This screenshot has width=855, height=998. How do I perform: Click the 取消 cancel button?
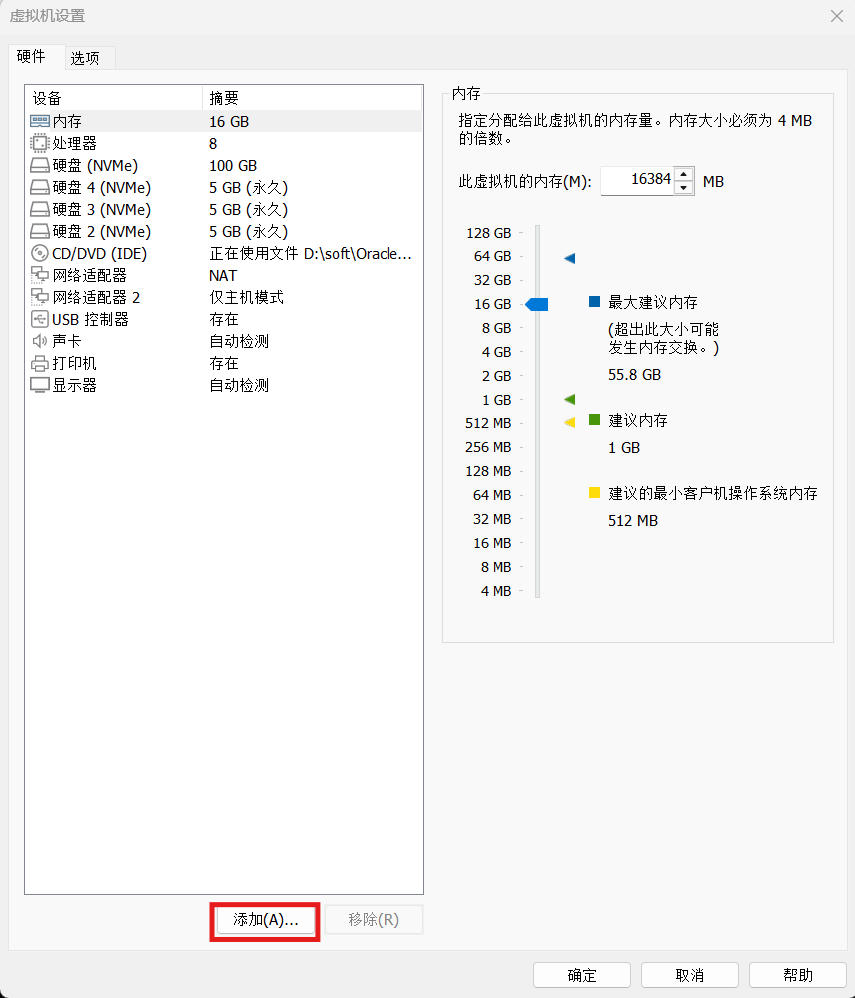click(x=689, y=975)
